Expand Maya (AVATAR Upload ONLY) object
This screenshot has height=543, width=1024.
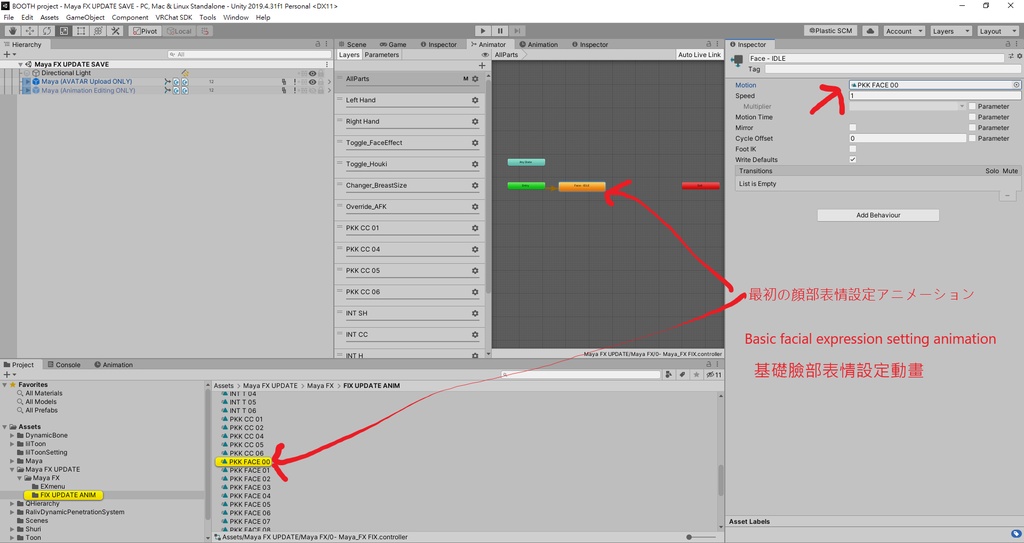coord(27,82)
